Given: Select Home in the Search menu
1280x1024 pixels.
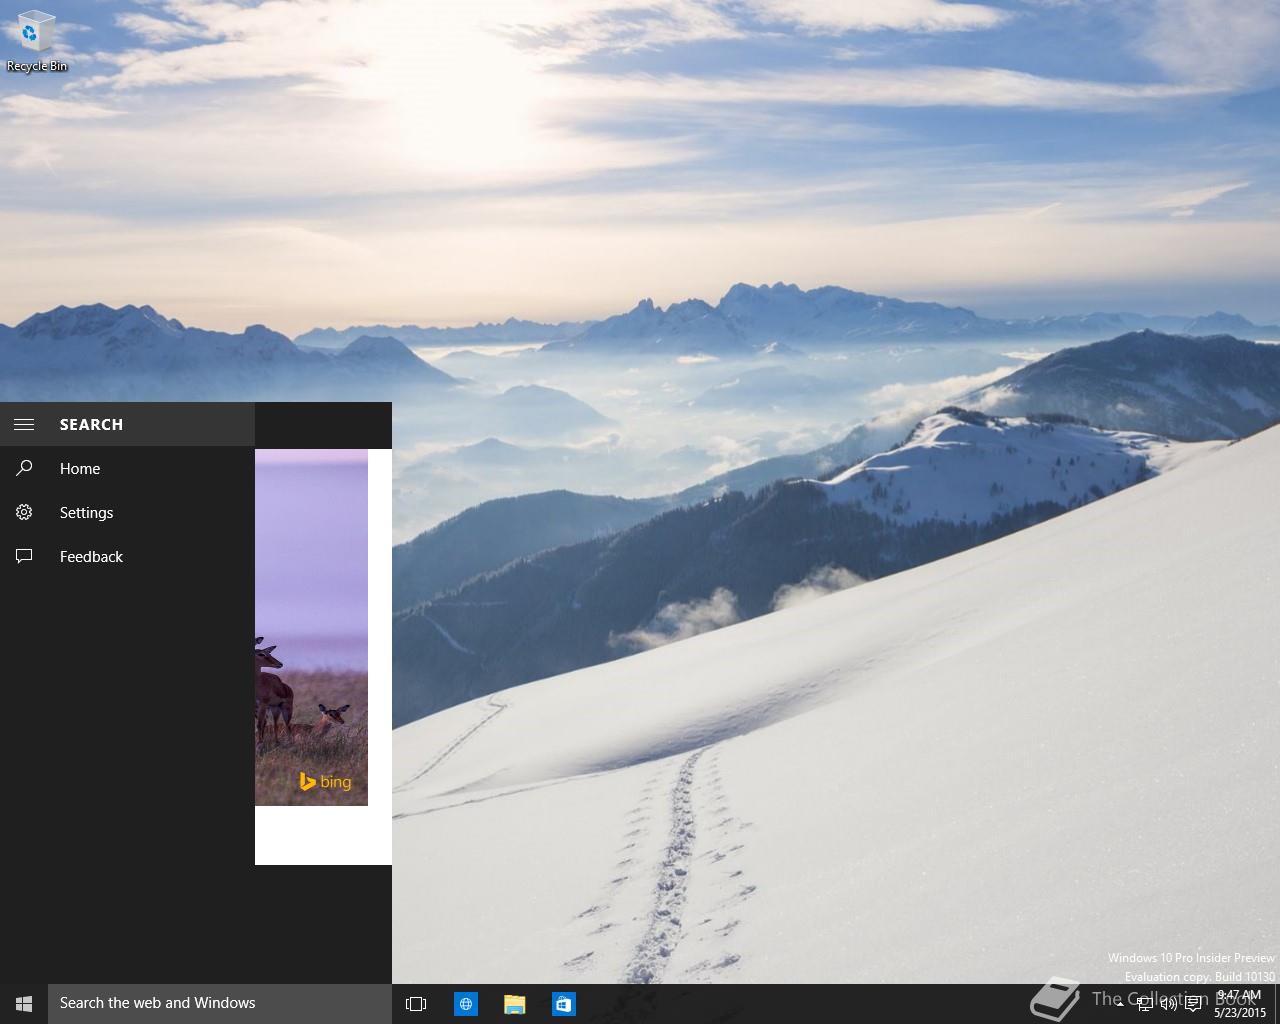Looking at the screenshot, I should [x=127, y=468].
